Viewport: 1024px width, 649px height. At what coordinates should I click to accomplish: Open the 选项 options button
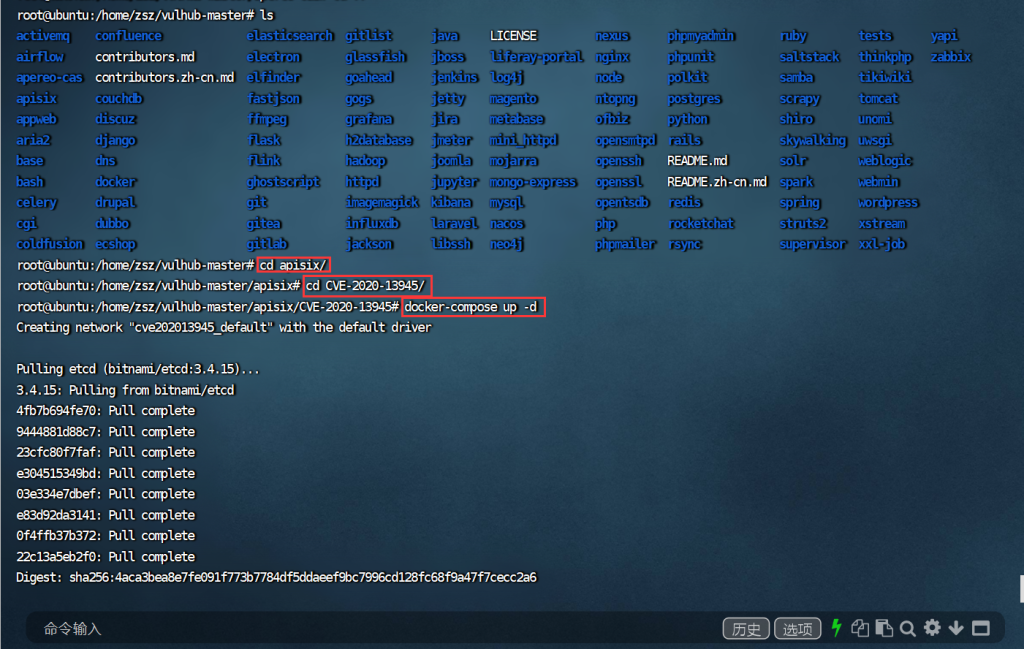[797, 629]
